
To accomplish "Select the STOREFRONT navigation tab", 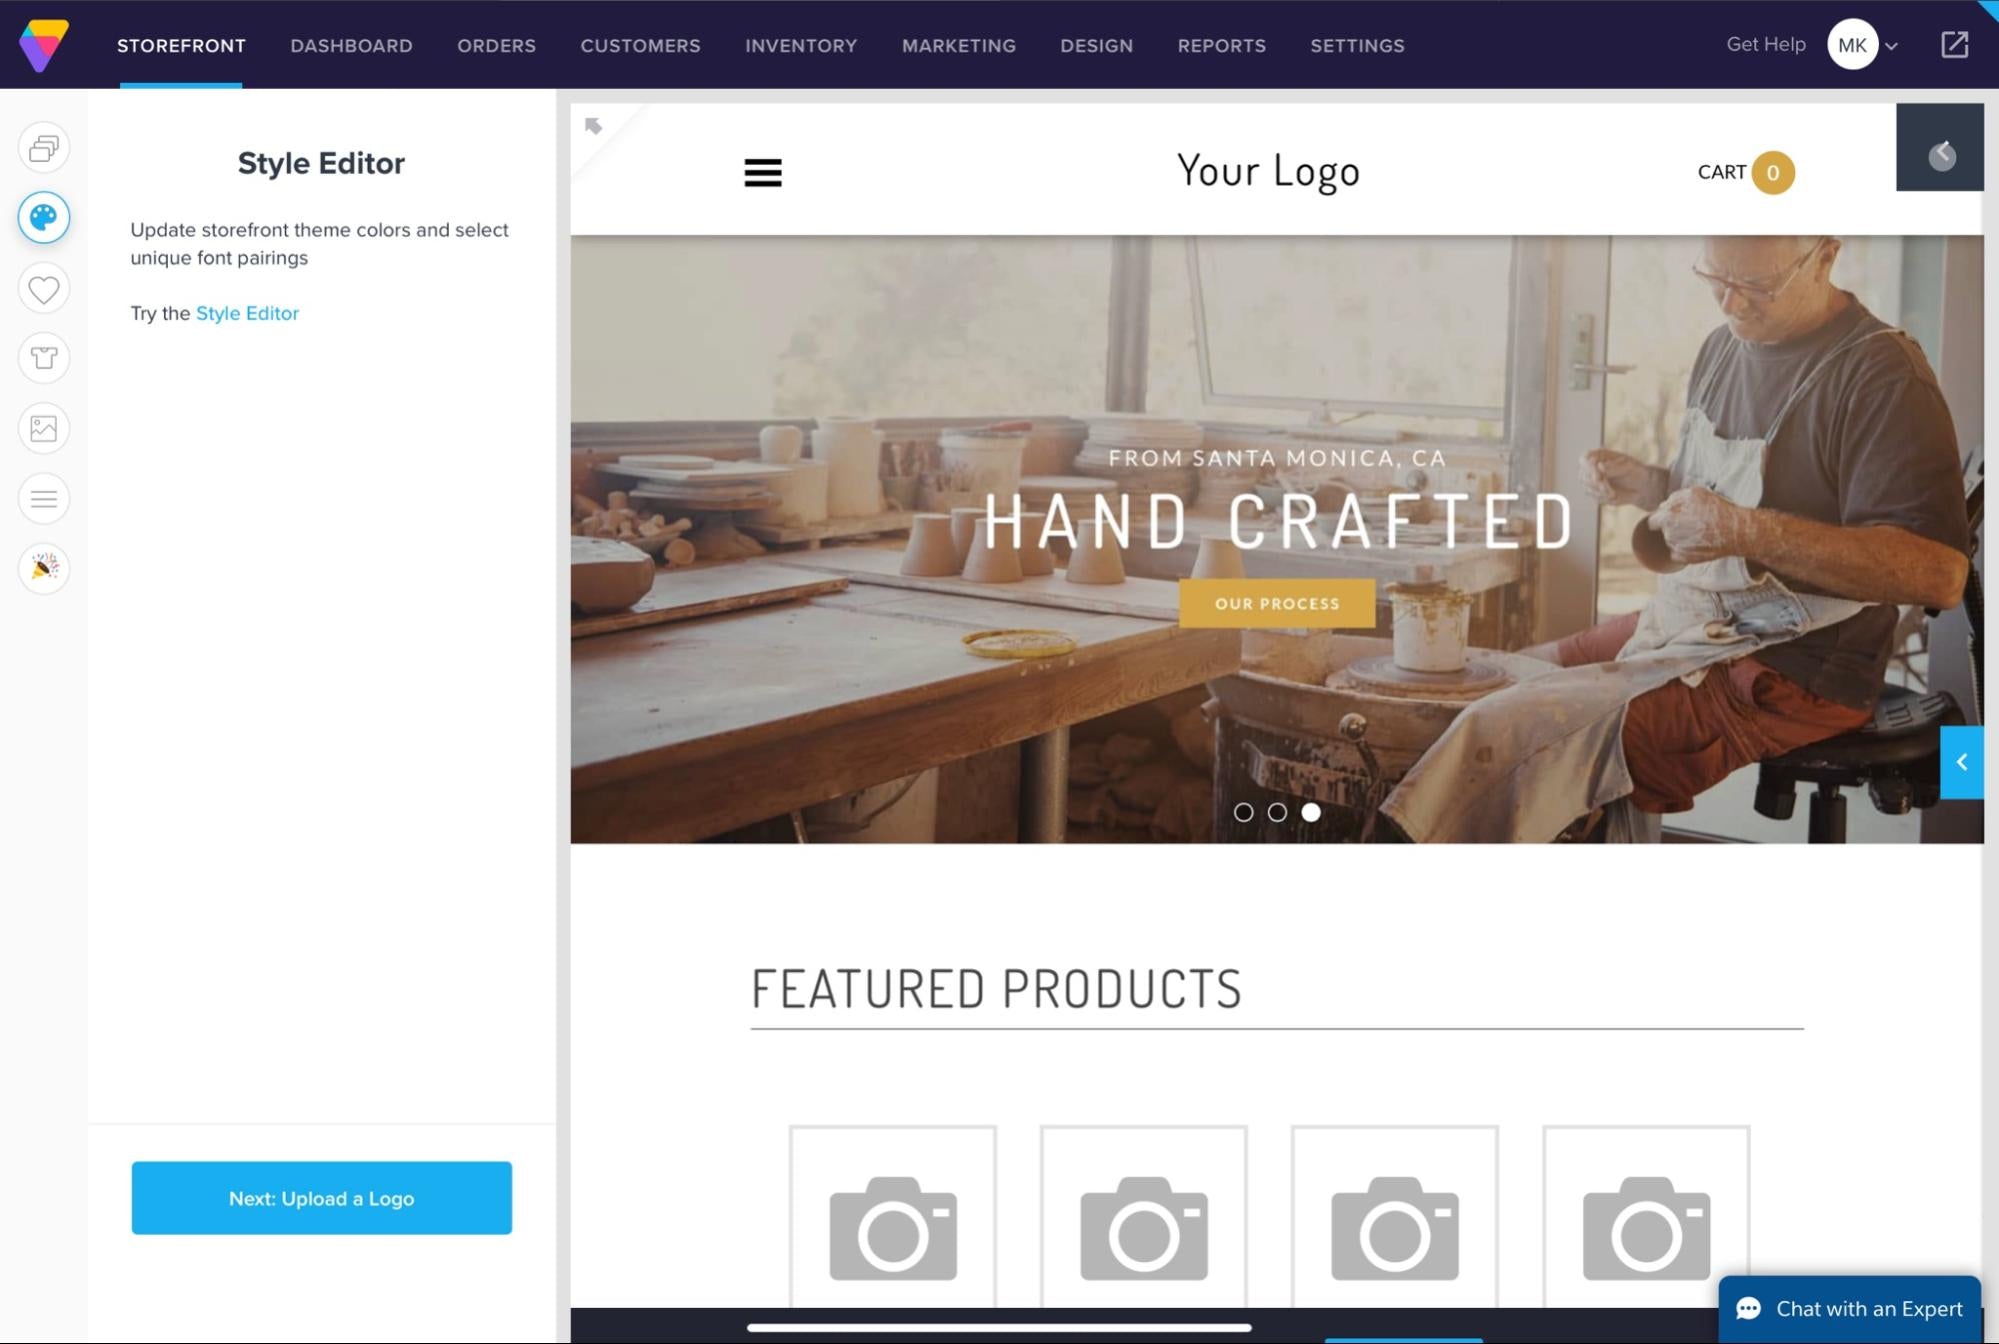I will coord(181,44).
